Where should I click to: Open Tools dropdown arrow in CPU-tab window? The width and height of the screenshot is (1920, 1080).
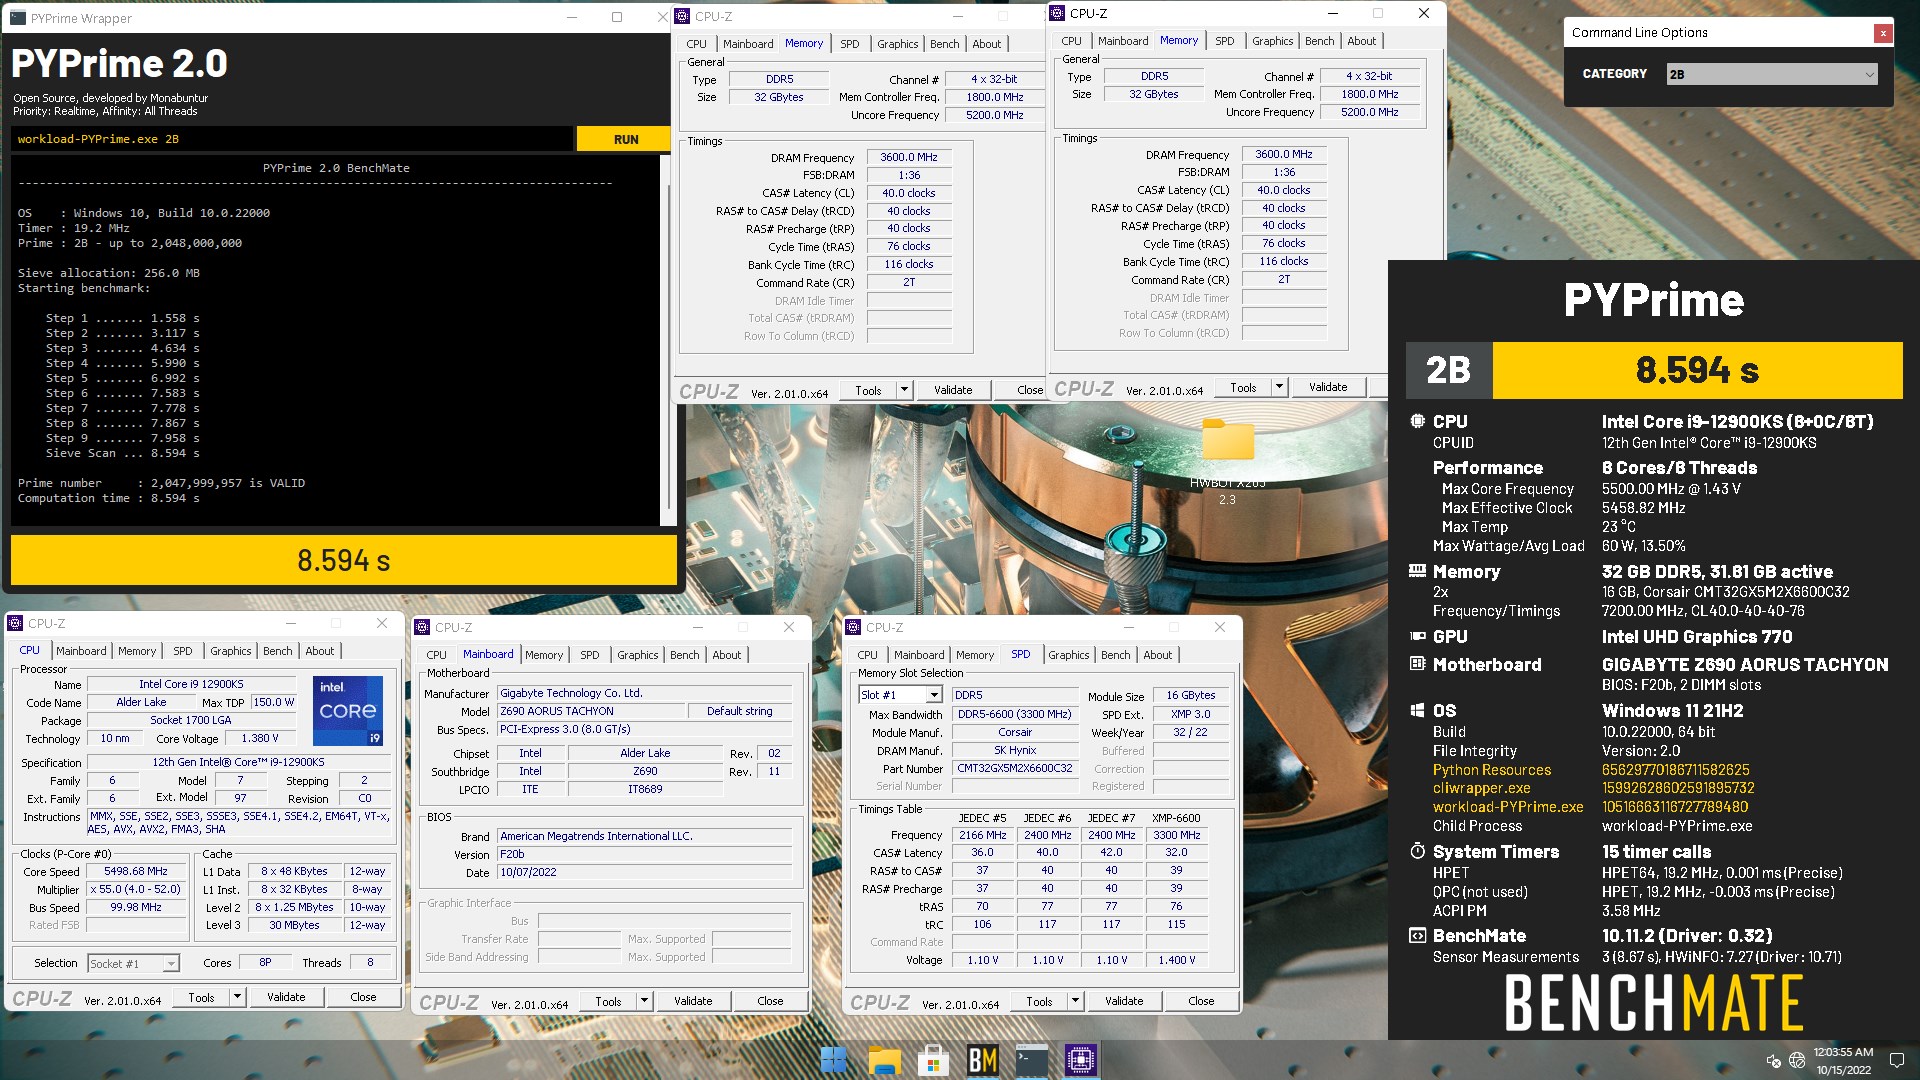click(x=237, y=997)
